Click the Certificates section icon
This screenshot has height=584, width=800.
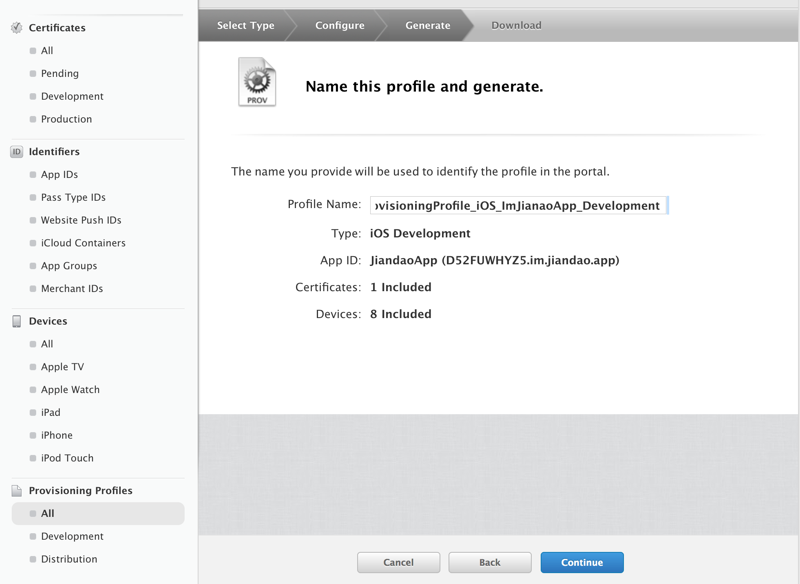coord(17,28)
